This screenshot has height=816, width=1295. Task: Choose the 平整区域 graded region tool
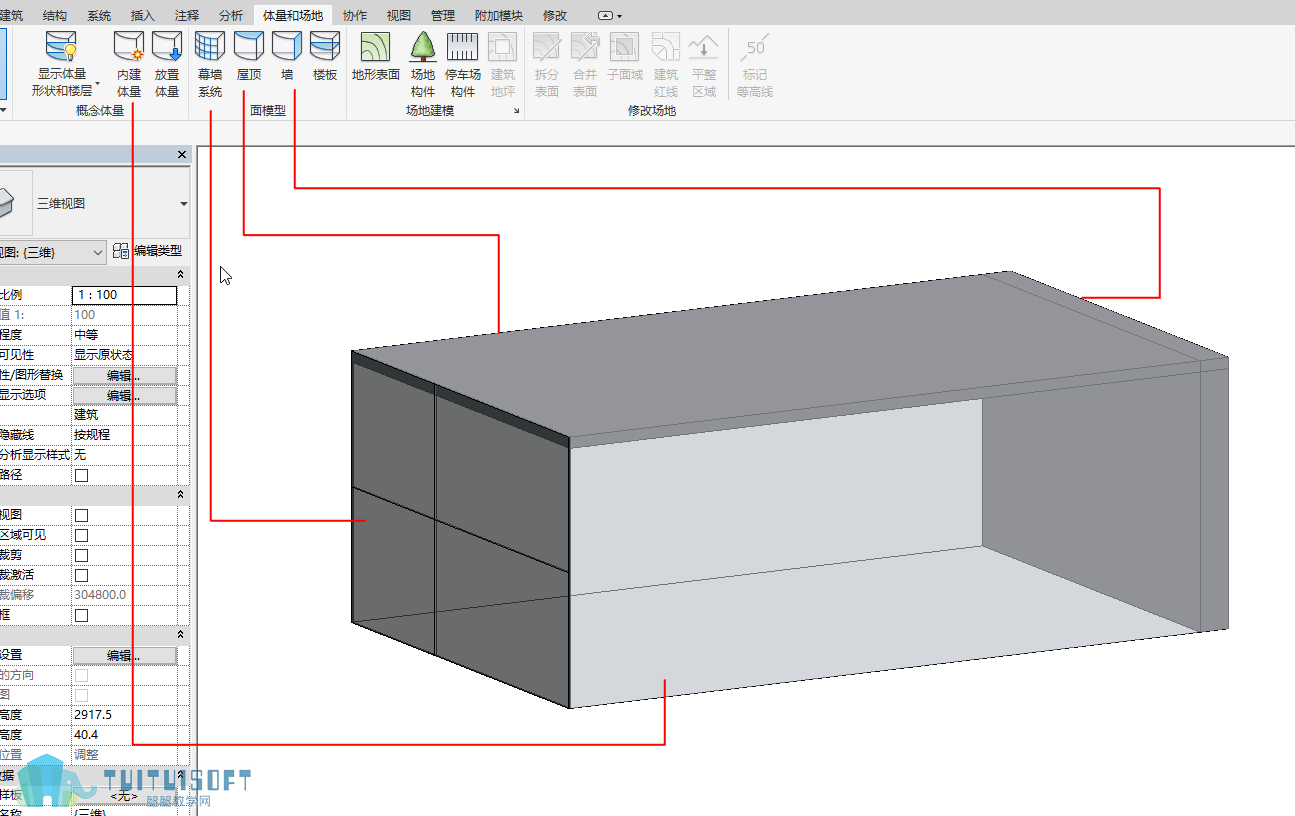click(704, 64)
